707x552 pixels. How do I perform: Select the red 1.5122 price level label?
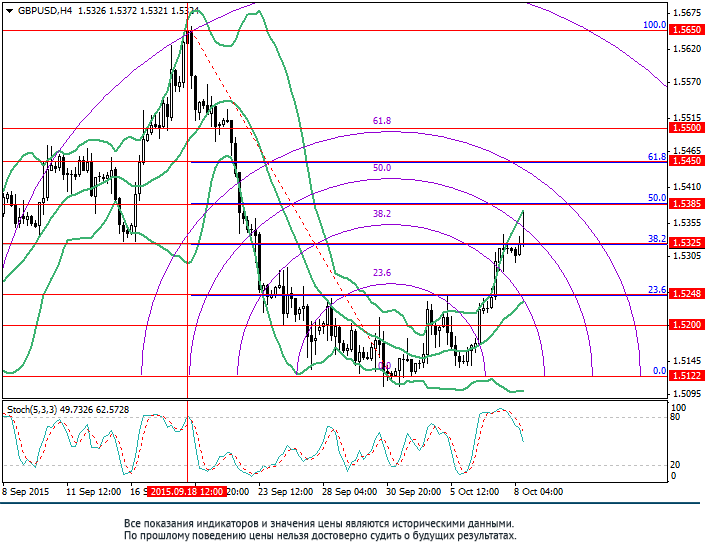click(687, 376)
